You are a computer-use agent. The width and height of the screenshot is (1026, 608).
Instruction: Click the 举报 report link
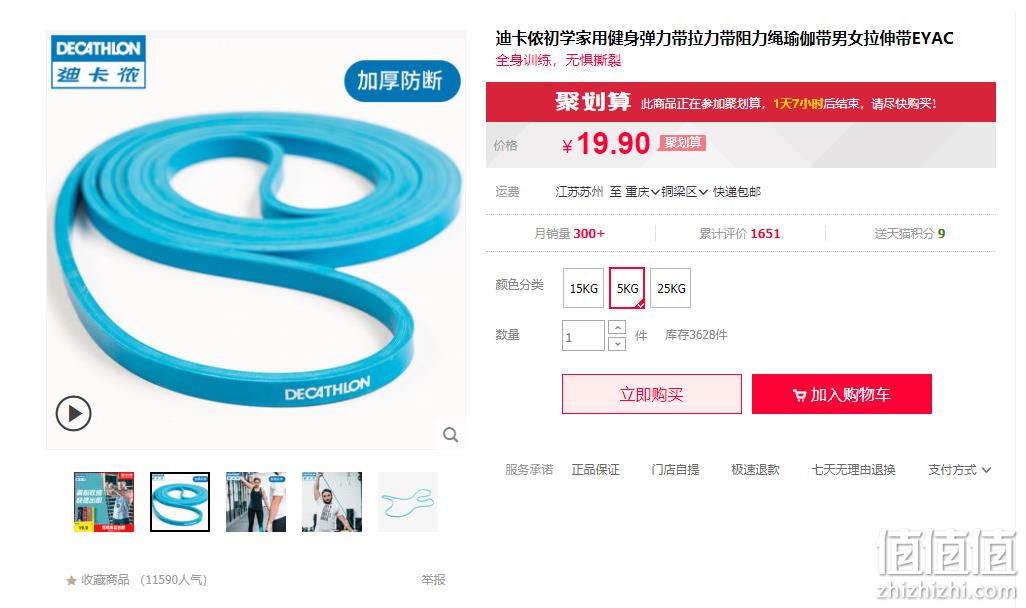(x=433, y=580)
